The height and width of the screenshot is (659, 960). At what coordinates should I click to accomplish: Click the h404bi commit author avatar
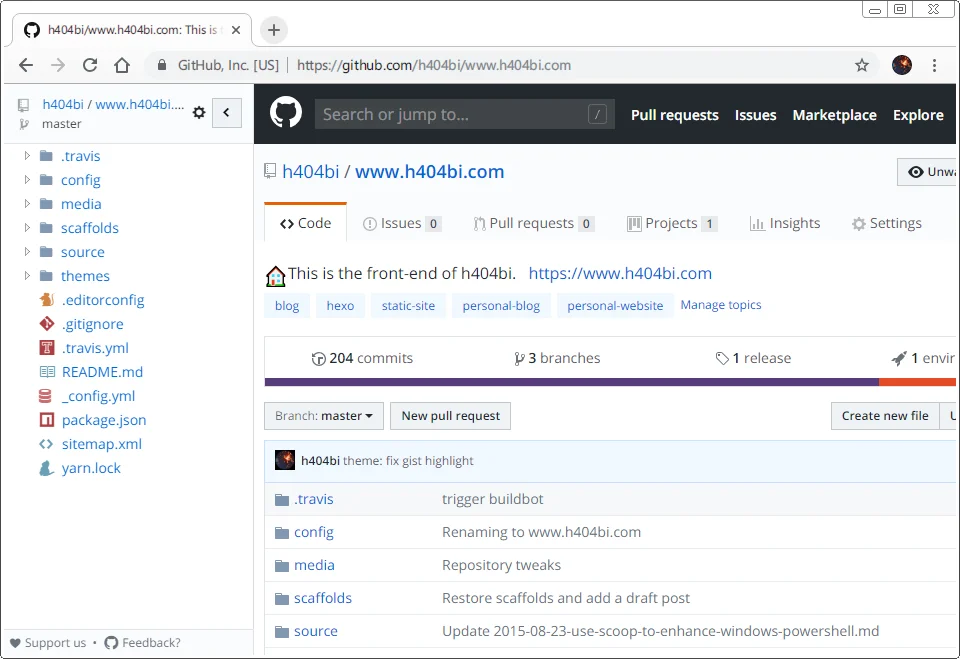(285, 460)
